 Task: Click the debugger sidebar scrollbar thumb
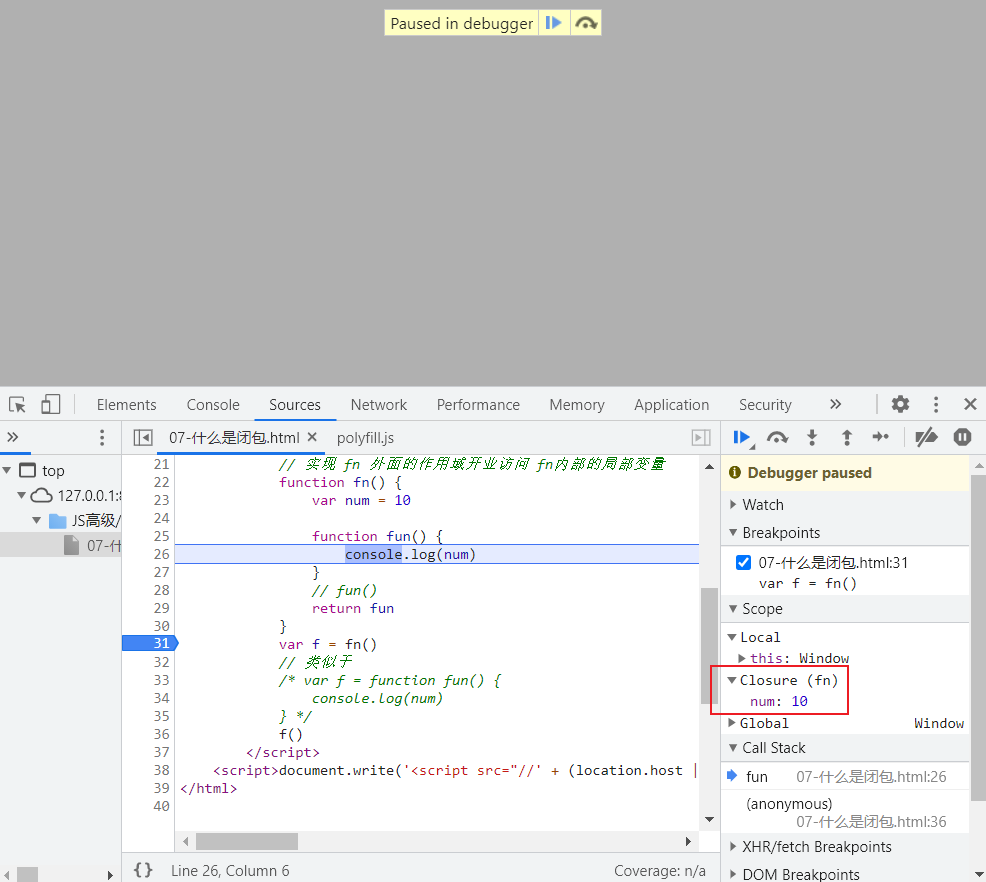coord(978,638)
